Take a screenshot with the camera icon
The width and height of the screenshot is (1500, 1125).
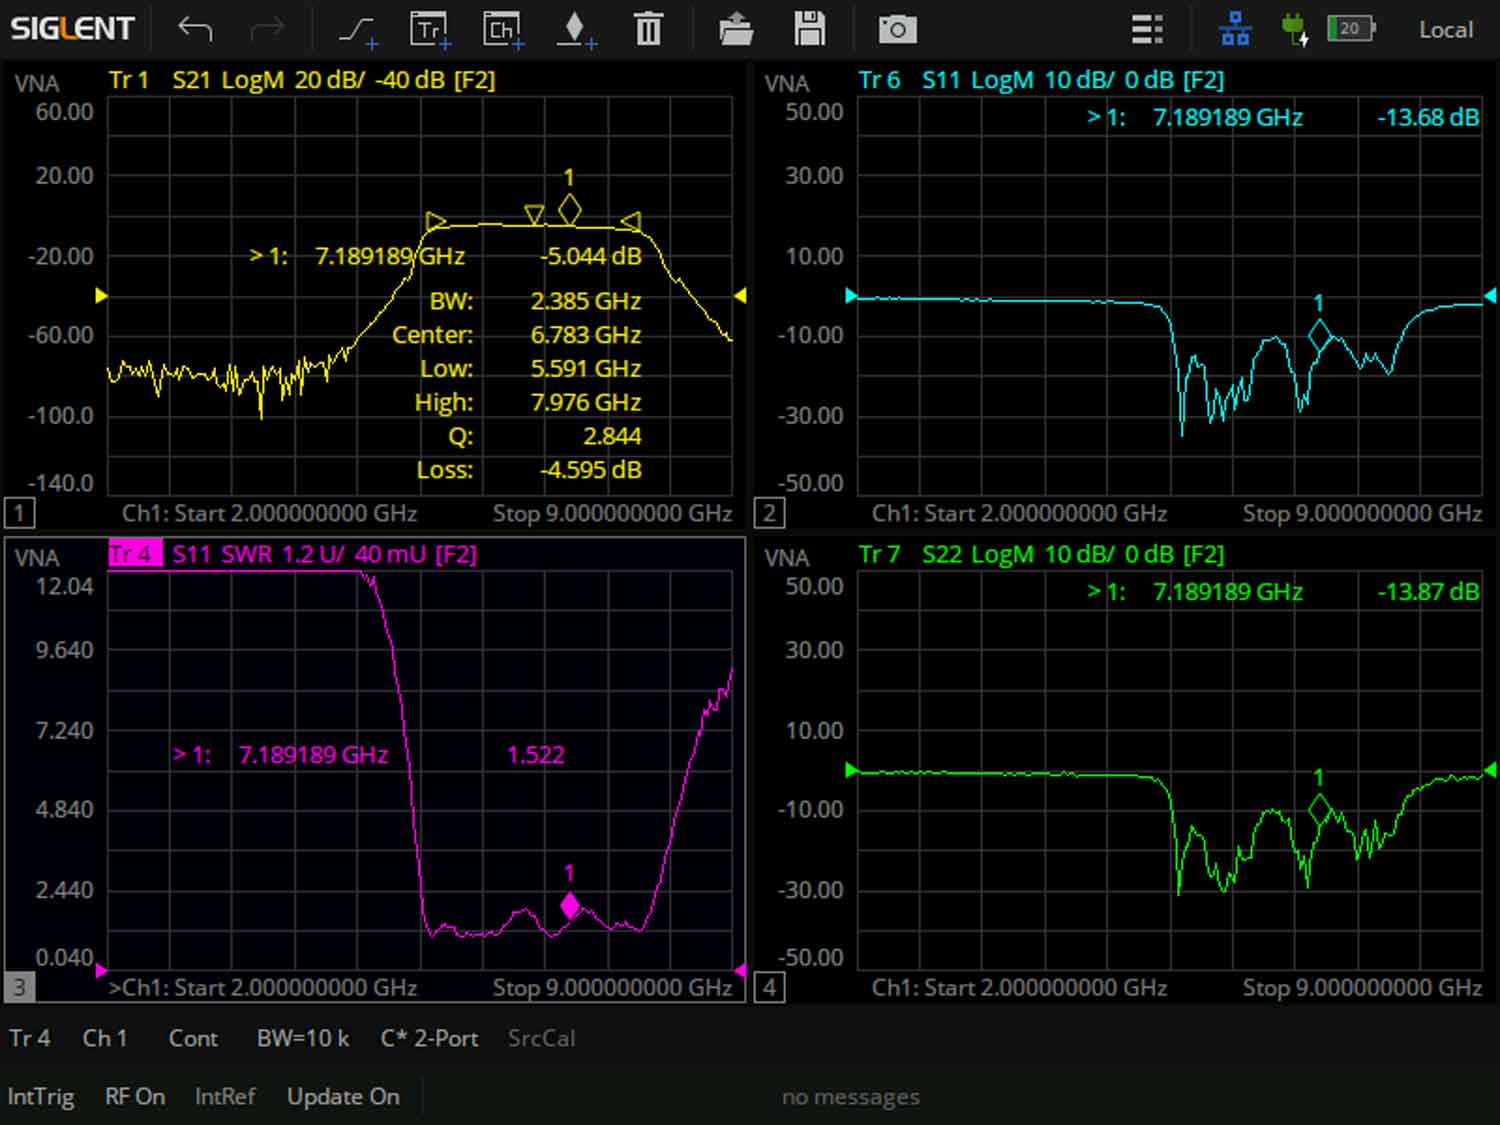(897, 30)
